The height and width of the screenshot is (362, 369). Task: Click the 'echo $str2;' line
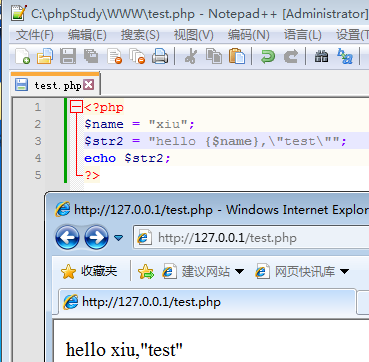(127, 158)
